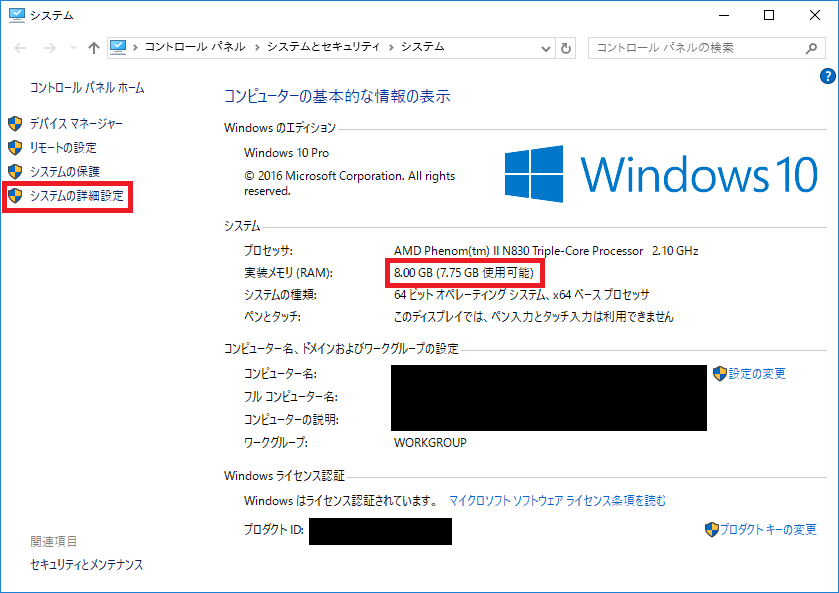Maximize the システム window

click(x=769, y=15)
